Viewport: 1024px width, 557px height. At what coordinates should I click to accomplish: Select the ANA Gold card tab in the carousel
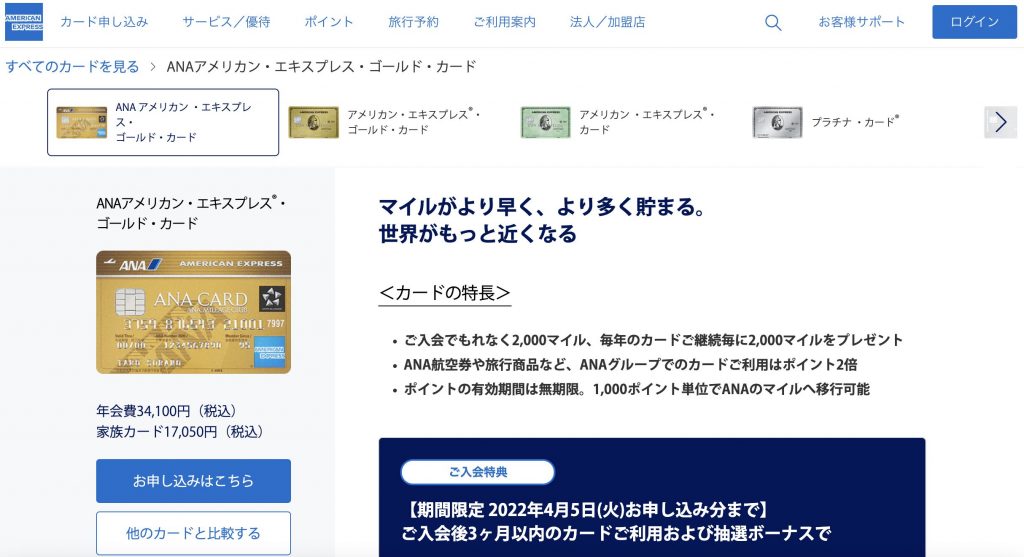[163, 122]
